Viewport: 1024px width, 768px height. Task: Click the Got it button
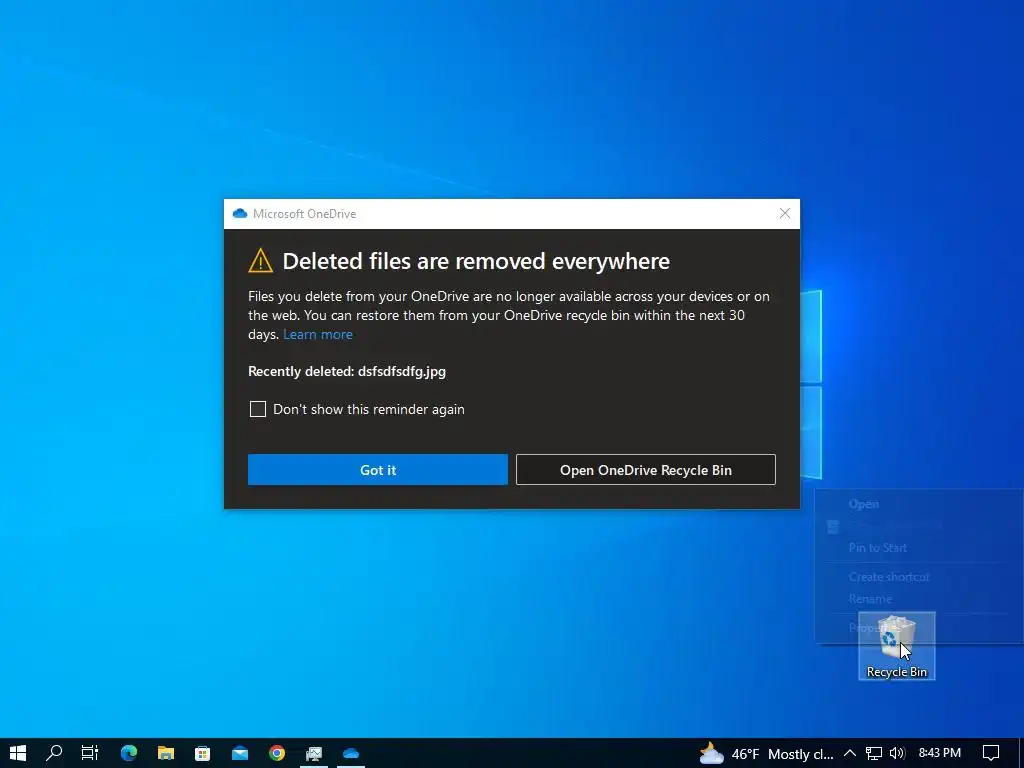pyautogui.click(x=377, y=470)
